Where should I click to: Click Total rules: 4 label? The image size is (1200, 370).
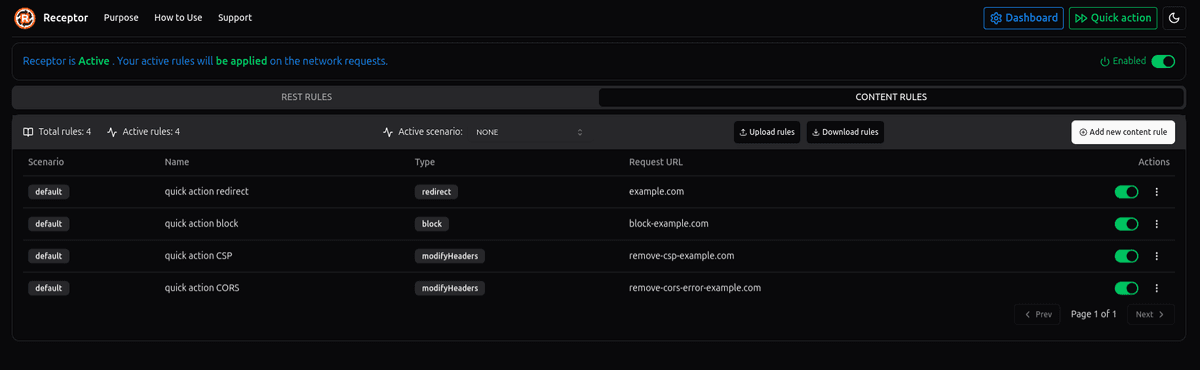(x=57, y=132)
